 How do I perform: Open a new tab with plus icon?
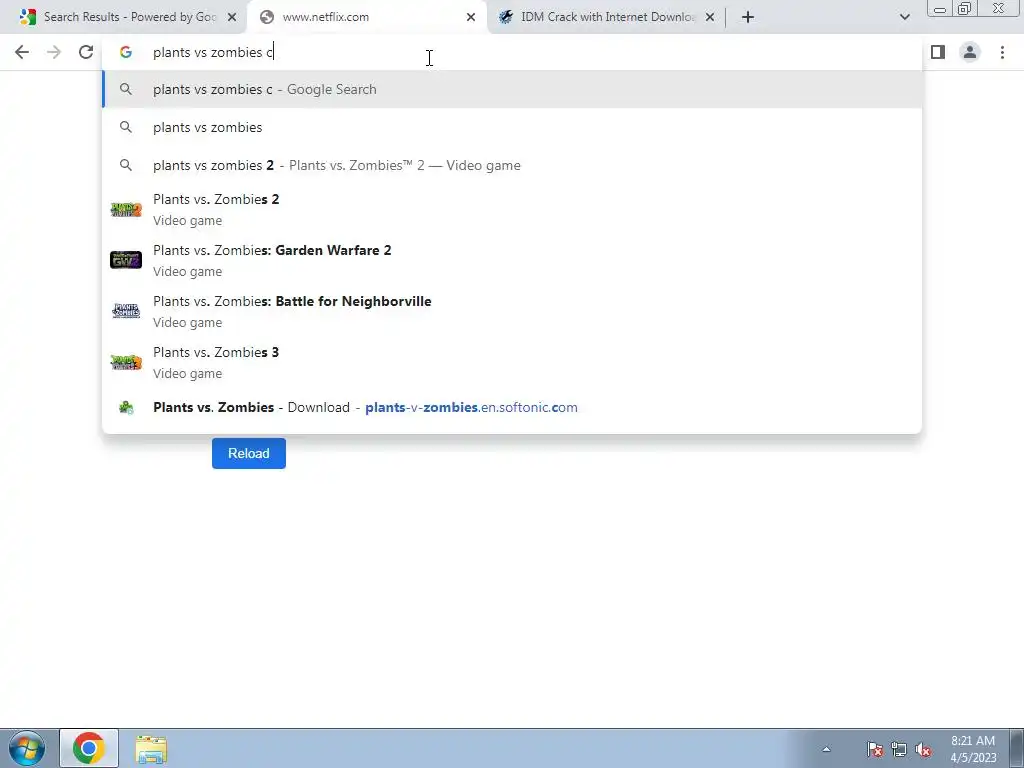[x=748, y=17]
